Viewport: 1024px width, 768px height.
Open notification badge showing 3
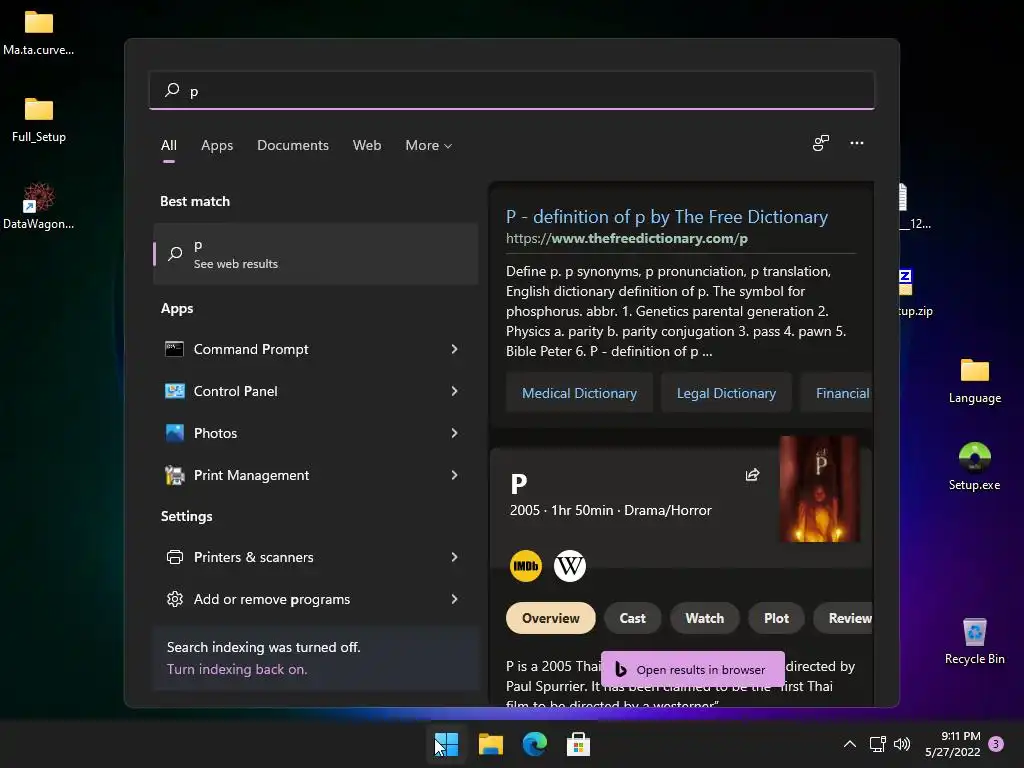(996, 744)
